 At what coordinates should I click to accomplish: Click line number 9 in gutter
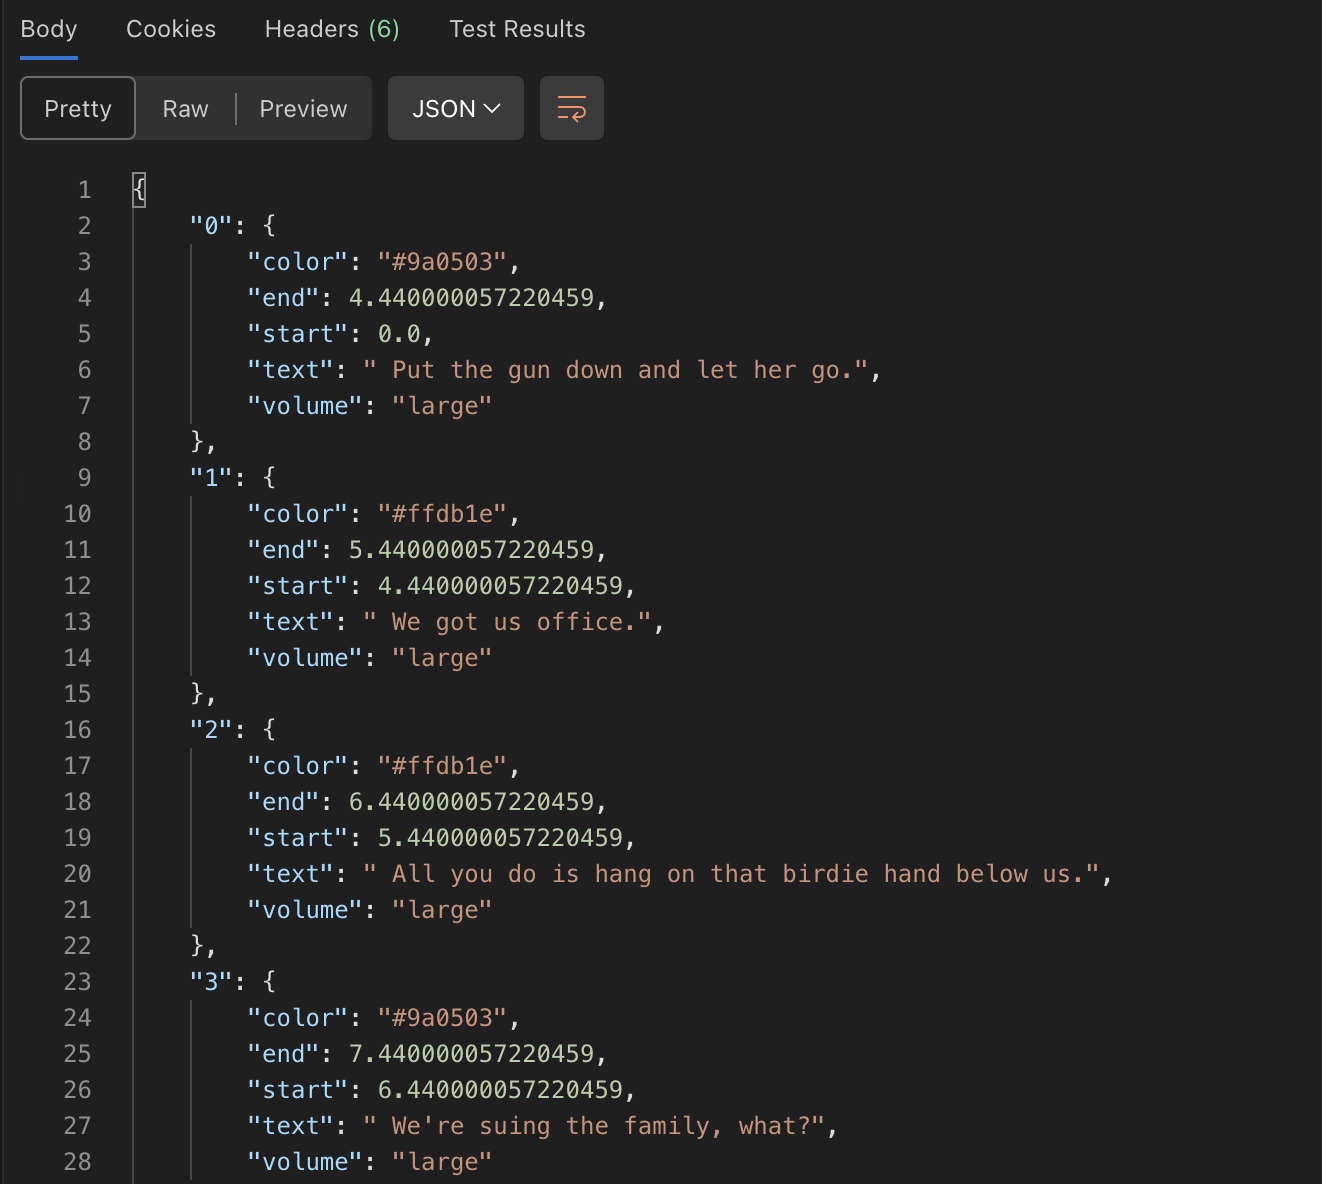[84, 478]
